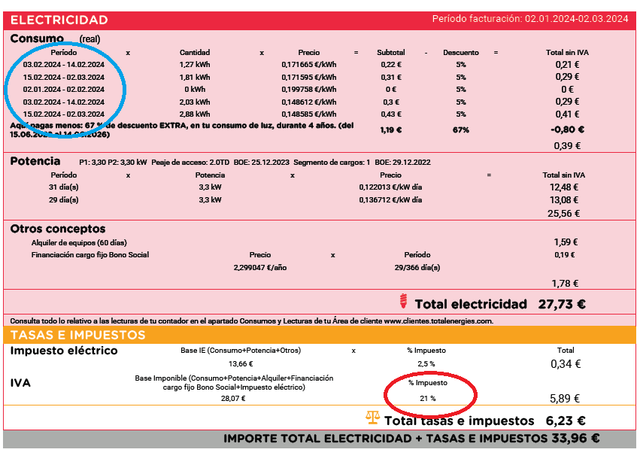Select the BOE: 25.12.2023 text

(x=262, y=163)
